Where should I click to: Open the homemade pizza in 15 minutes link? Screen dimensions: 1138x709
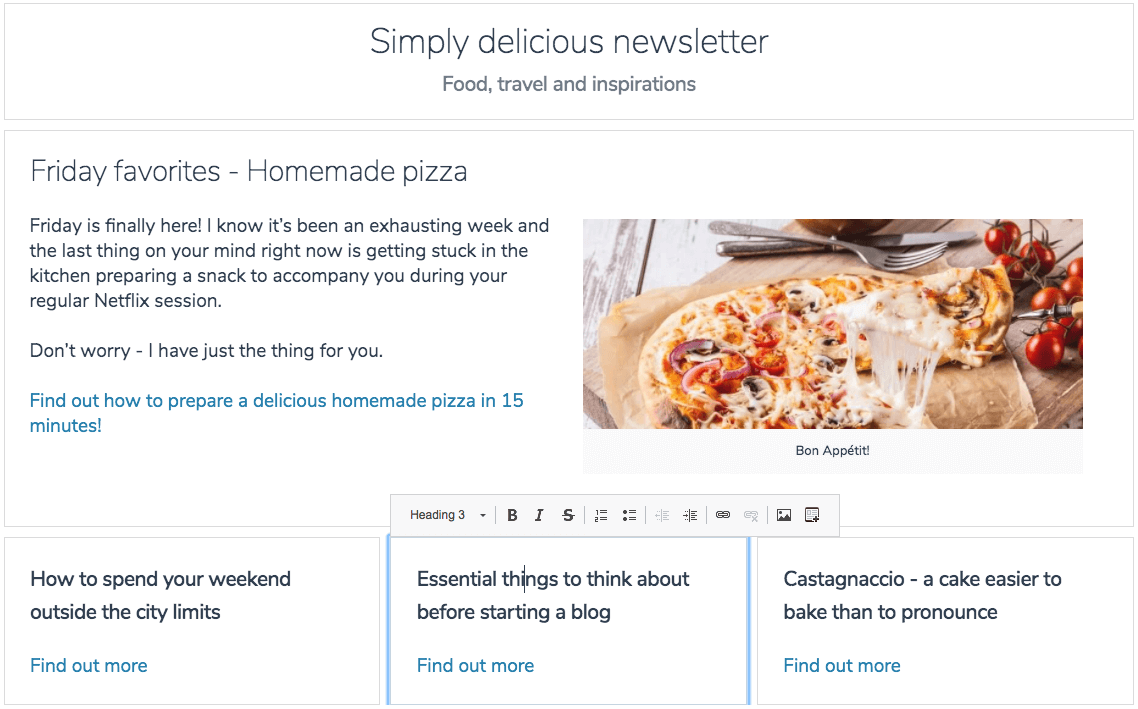click(277, 413)
